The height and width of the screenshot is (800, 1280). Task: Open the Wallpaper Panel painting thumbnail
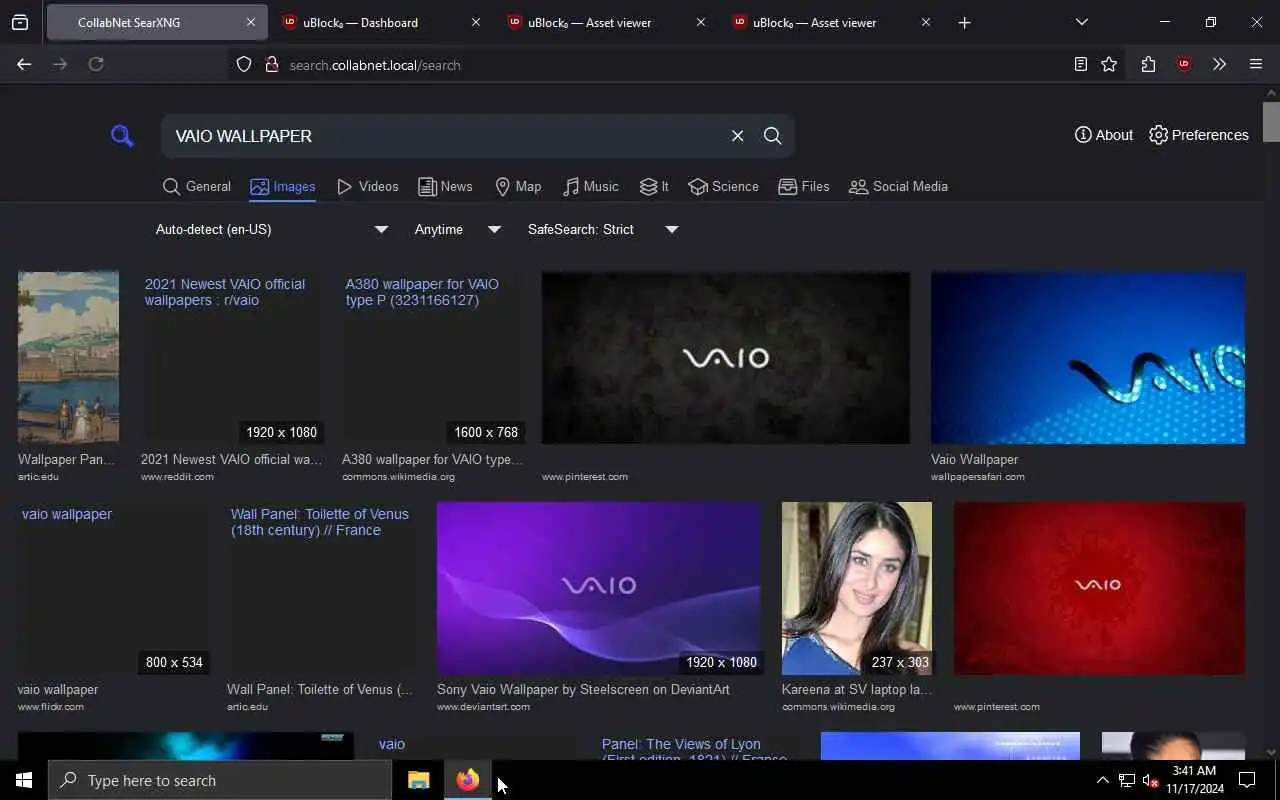(x=68, y=357)
